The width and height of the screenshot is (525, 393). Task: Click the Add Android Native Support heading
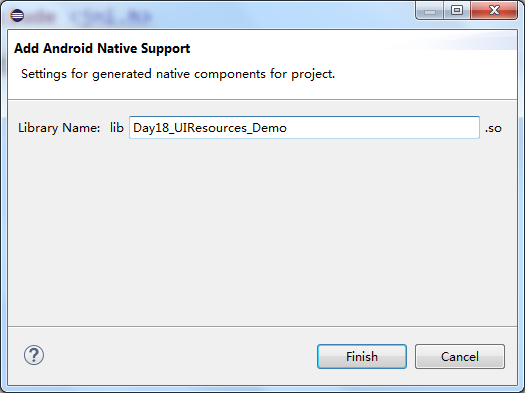tap(102, 49)
